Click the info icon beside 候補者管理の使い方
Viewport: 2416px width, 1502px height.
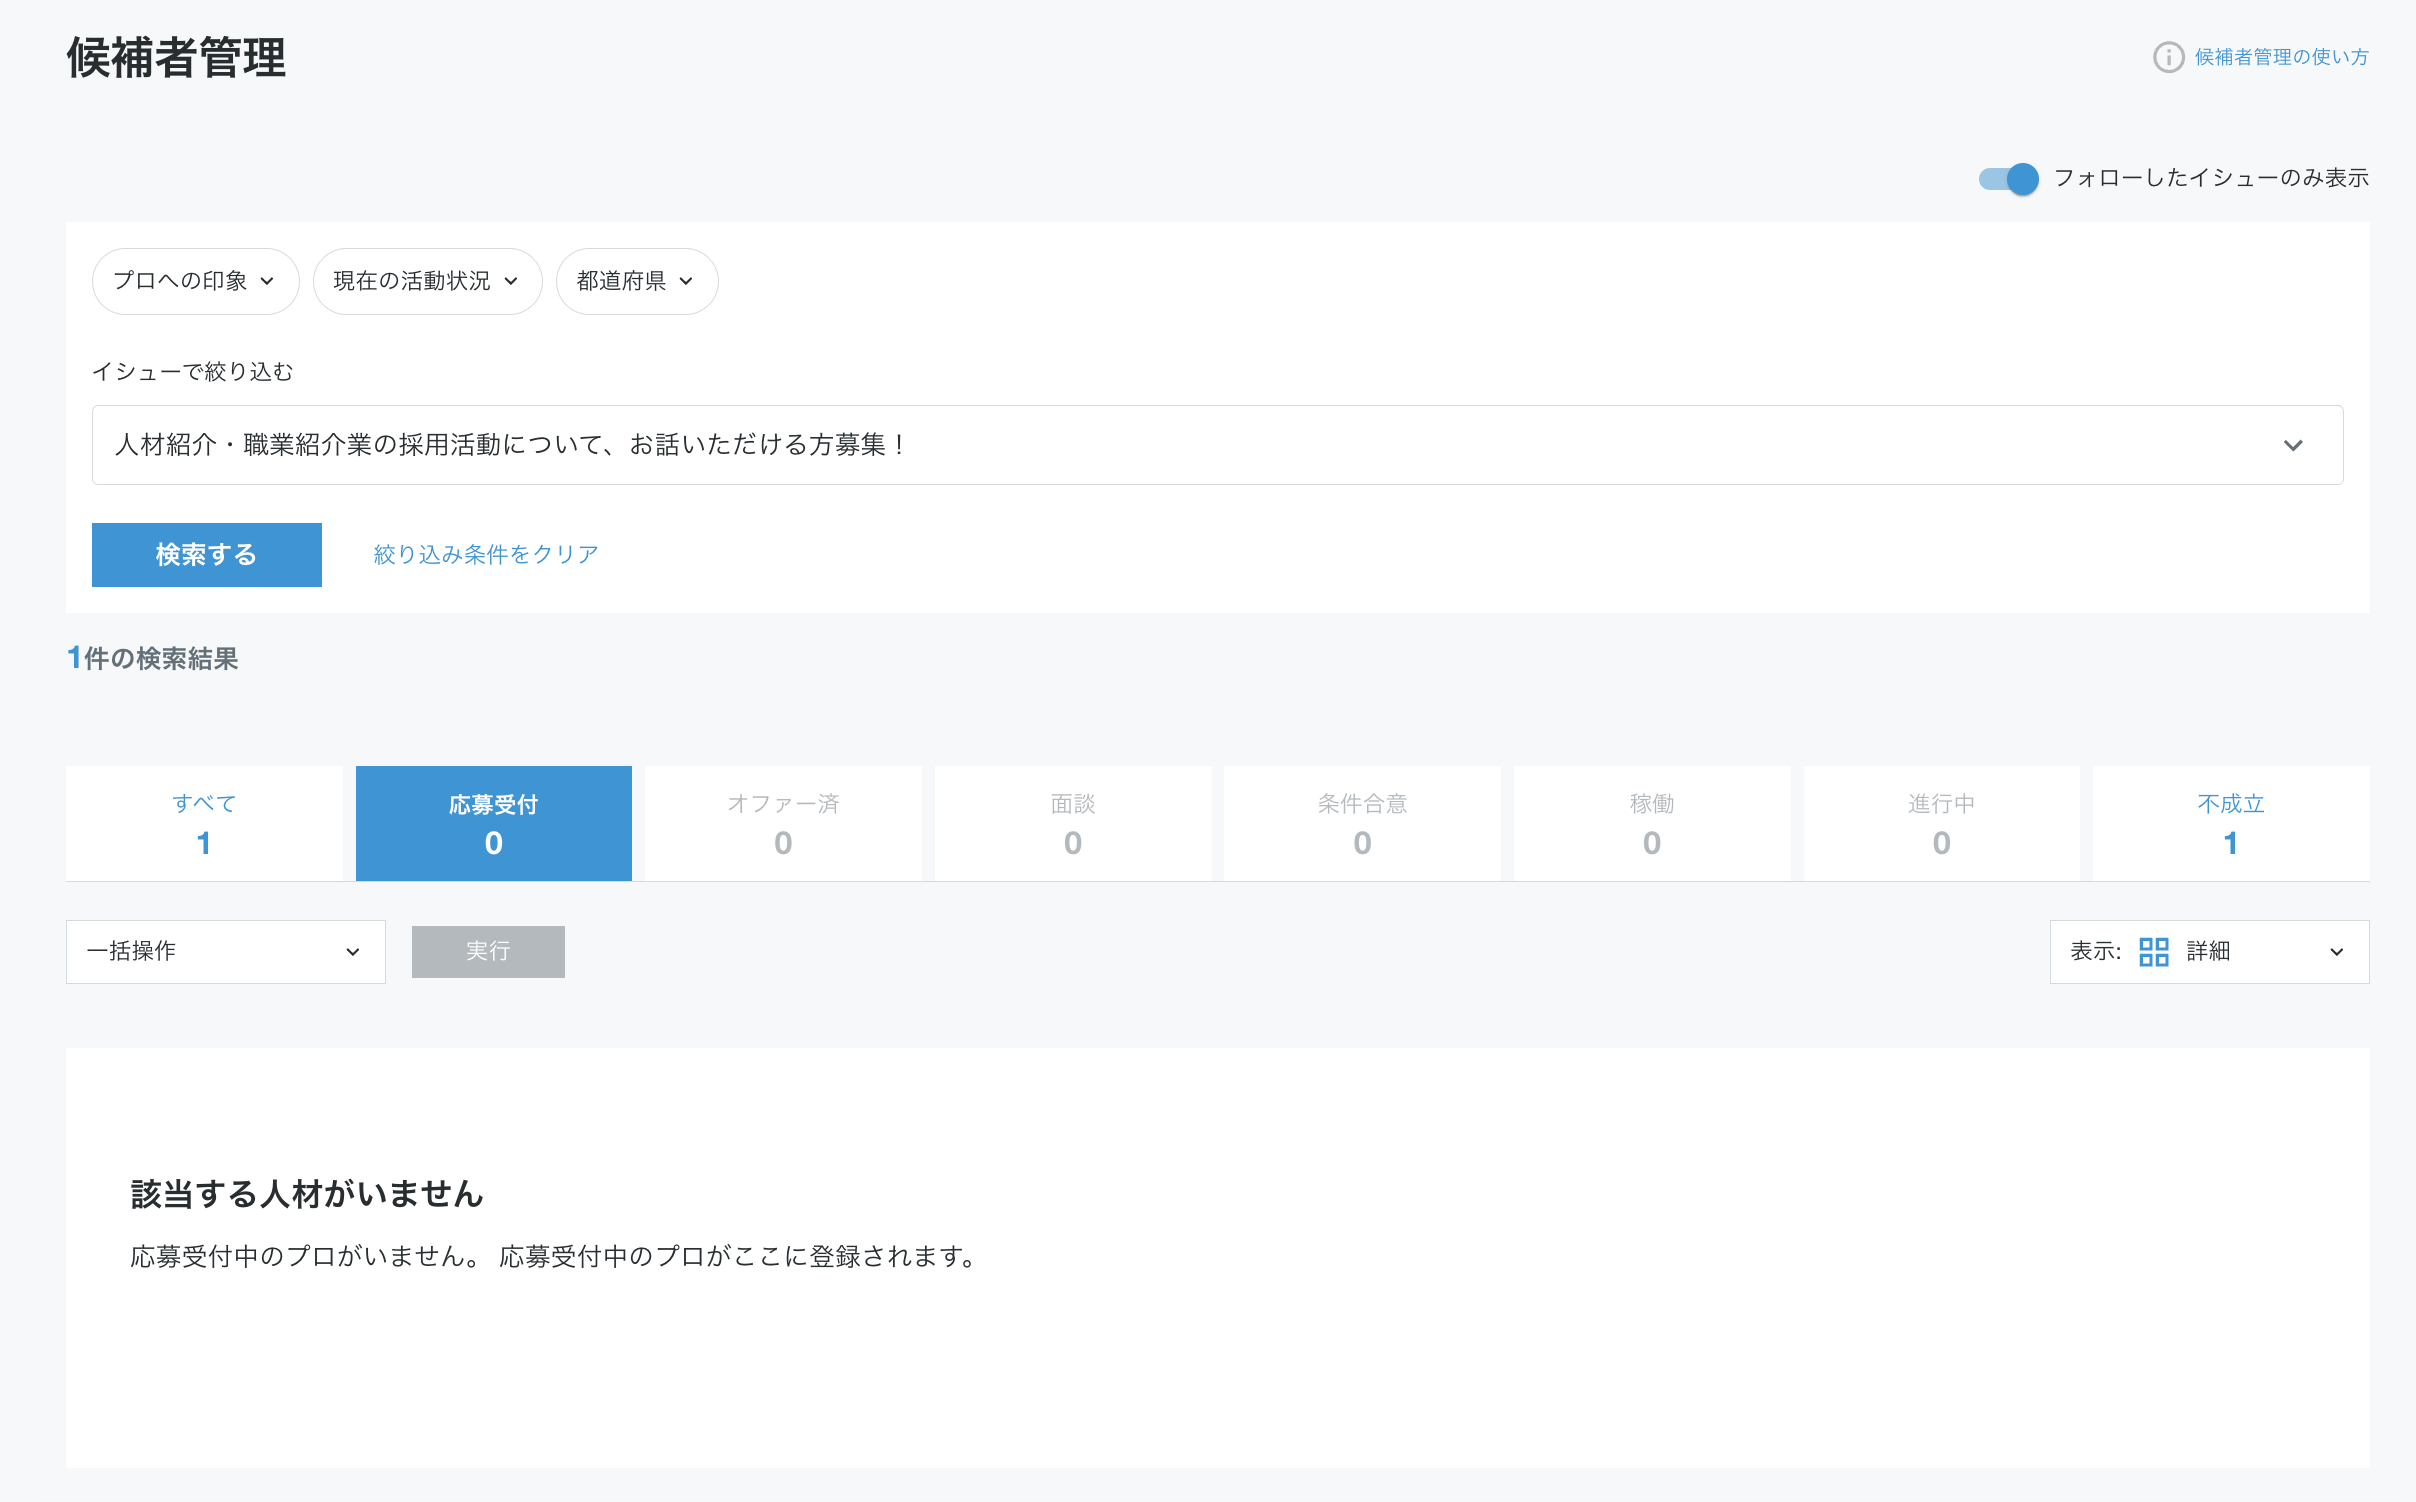click(x=2167, y=57)
